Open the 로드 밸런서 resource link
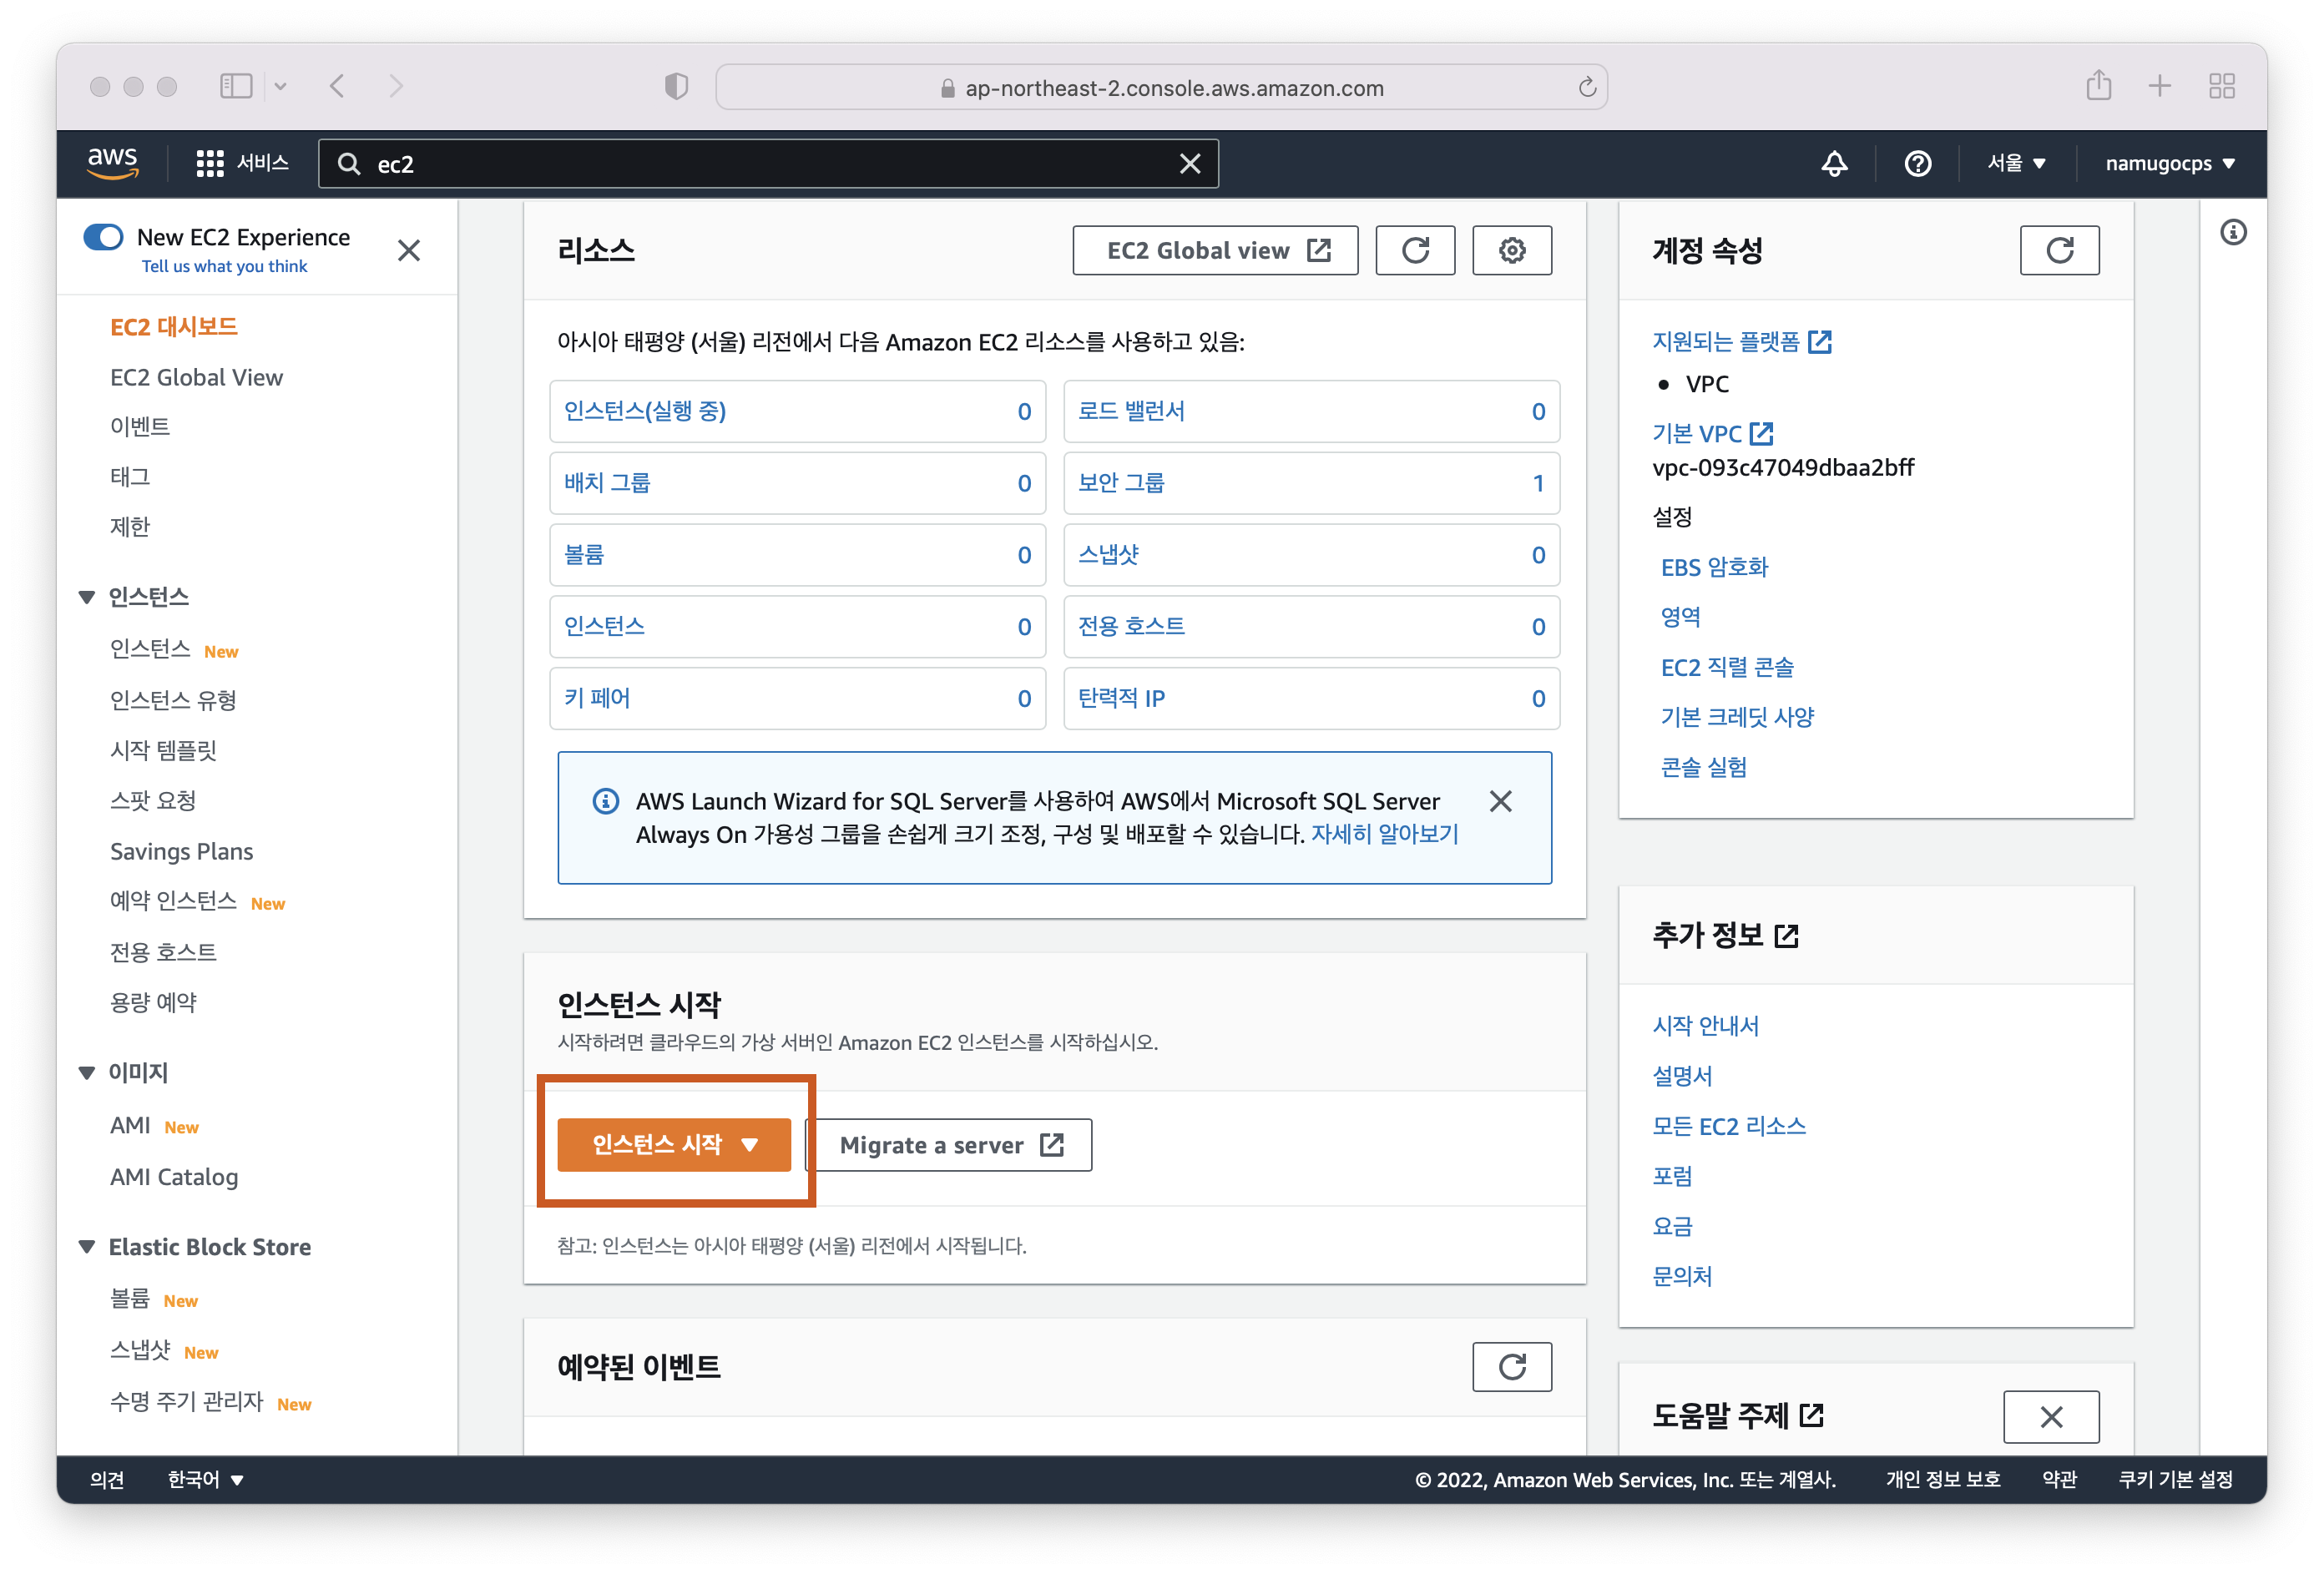 pos(1131,410)
